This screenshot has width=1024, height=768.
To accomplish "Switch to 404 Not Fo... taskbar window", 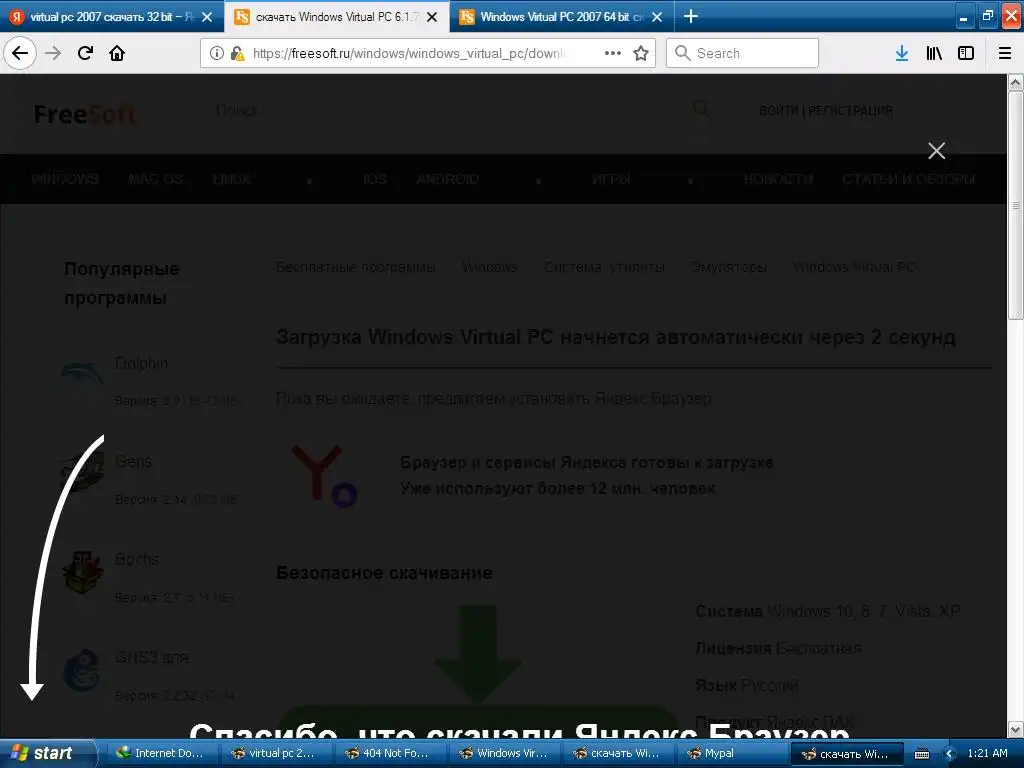I will [389, 753].
